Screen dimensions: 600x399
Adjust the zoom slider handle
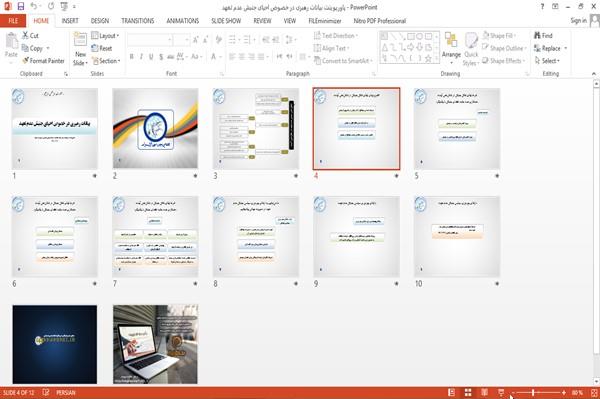533,392
